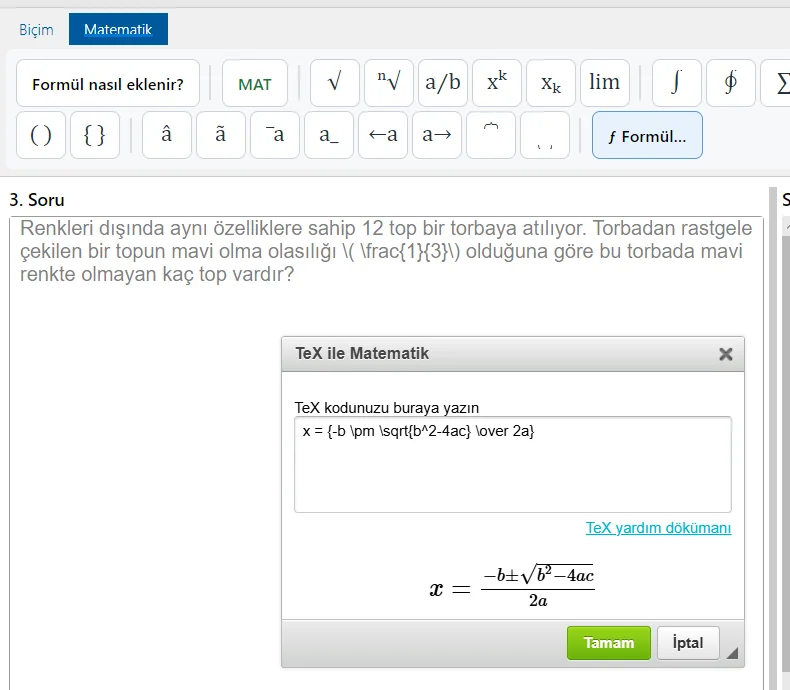Insert square root symbol

pyautogui.click(x=335, y=83)
